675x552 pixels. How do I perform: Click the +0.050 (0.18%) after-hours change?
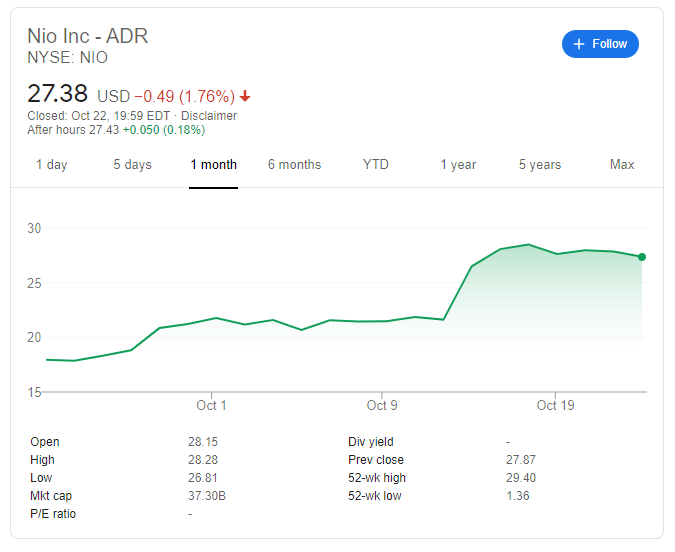tap(164, 130)
